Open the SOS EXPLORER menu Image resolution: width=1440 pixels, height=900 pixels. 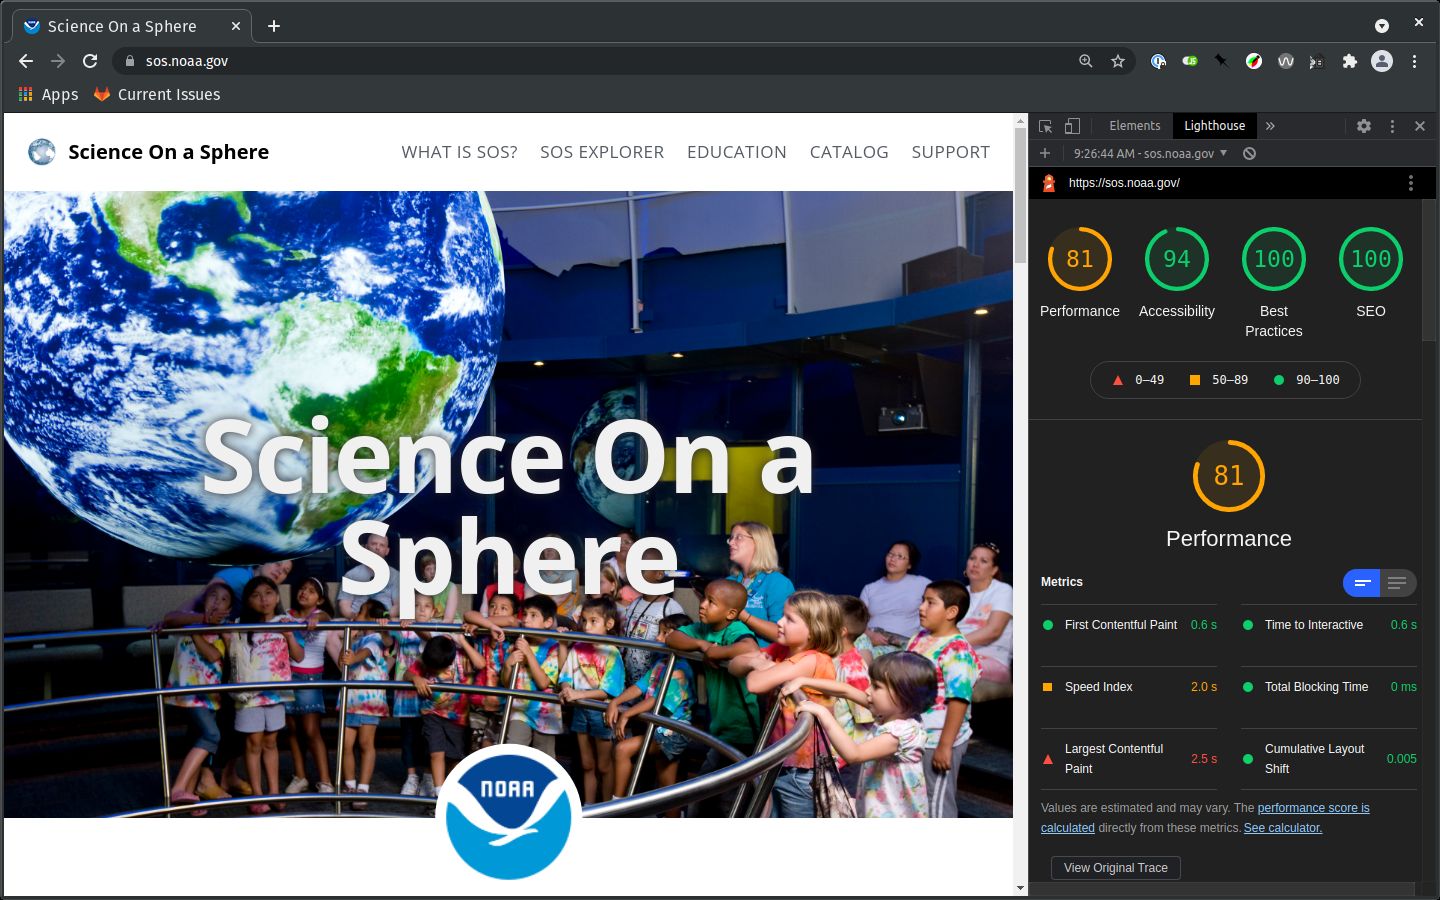coord(602,152)
